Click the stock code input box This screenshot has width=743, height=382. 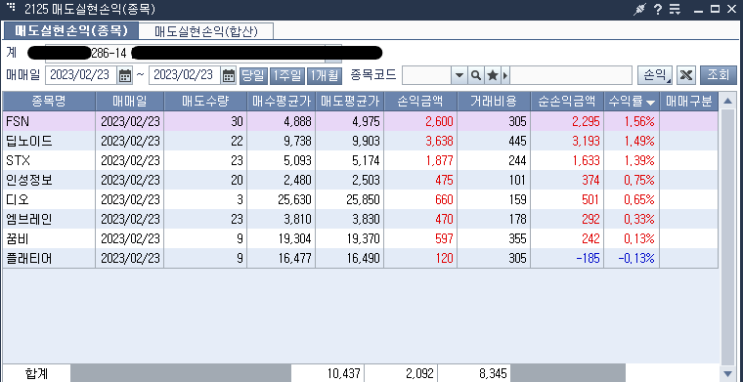426,75
